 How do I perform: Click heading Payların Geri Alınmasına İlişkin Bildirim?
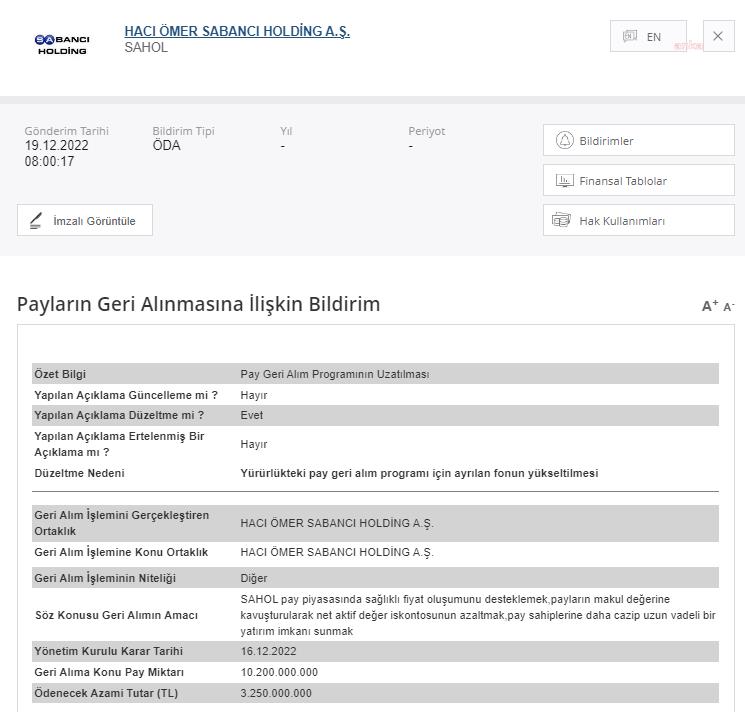(x=199, y=304)
